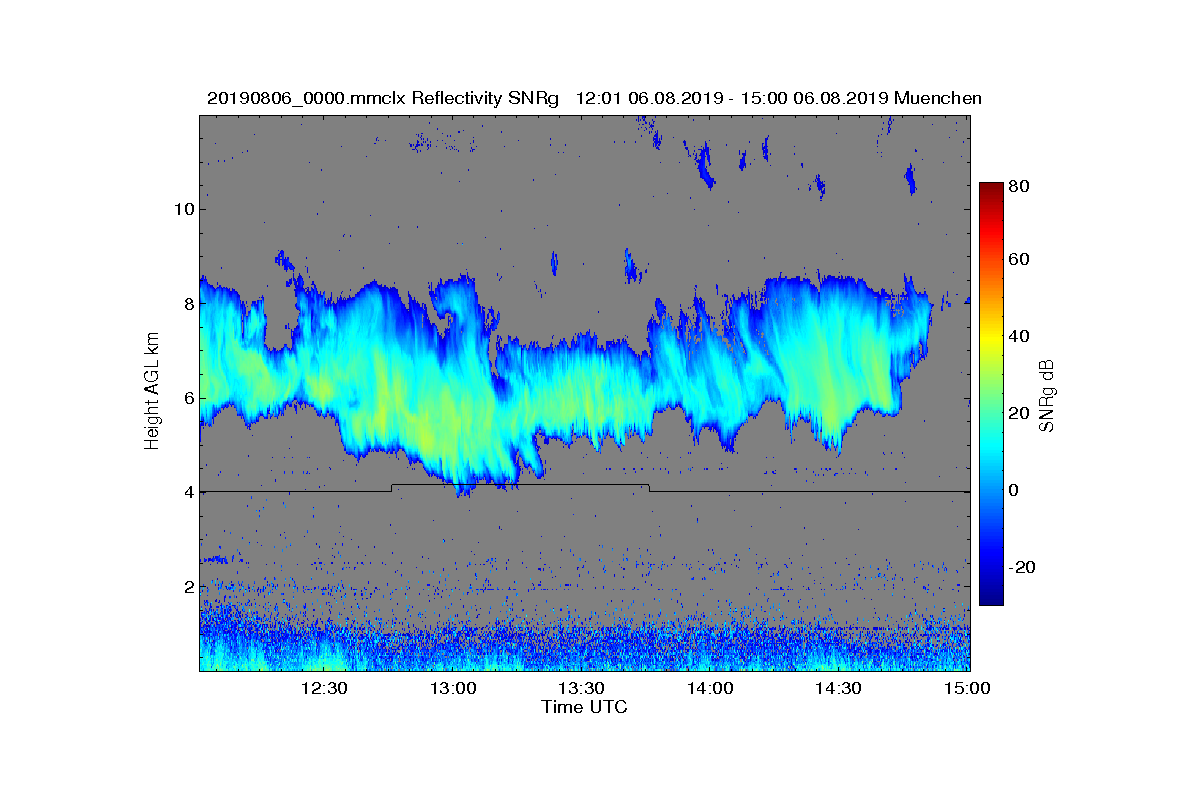Click the height tick label 8
The image size is (1200, 800).
click(188, 303)
